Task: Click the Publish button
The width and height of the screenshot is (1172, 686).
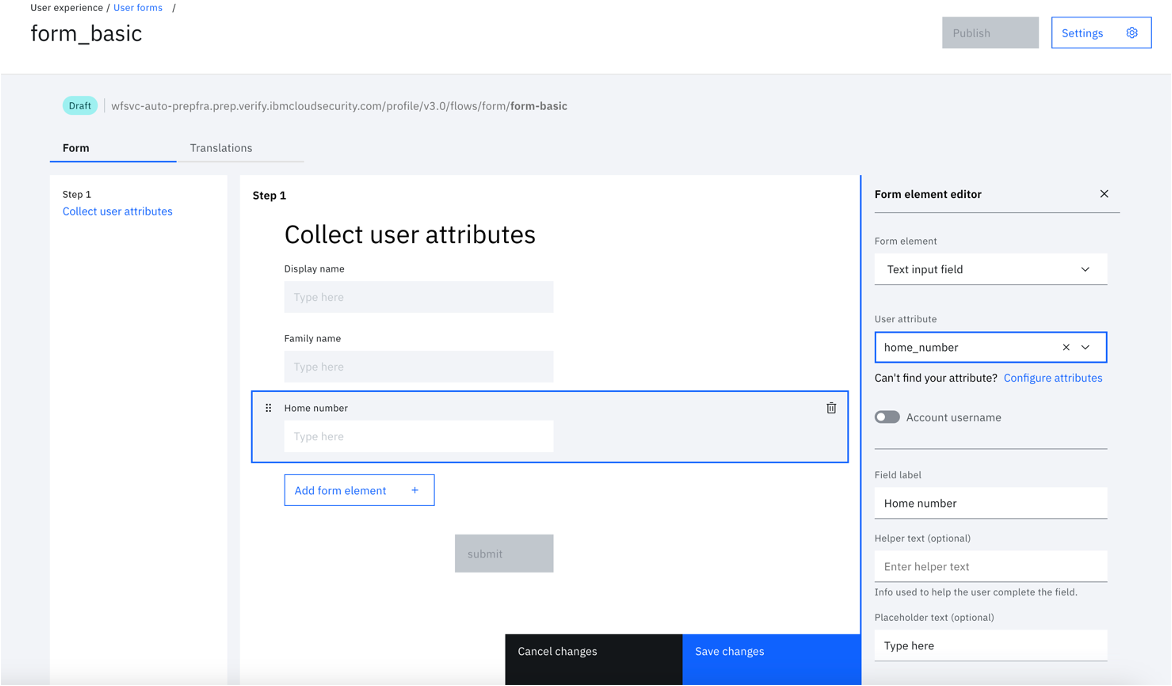Action: (990, 33)
